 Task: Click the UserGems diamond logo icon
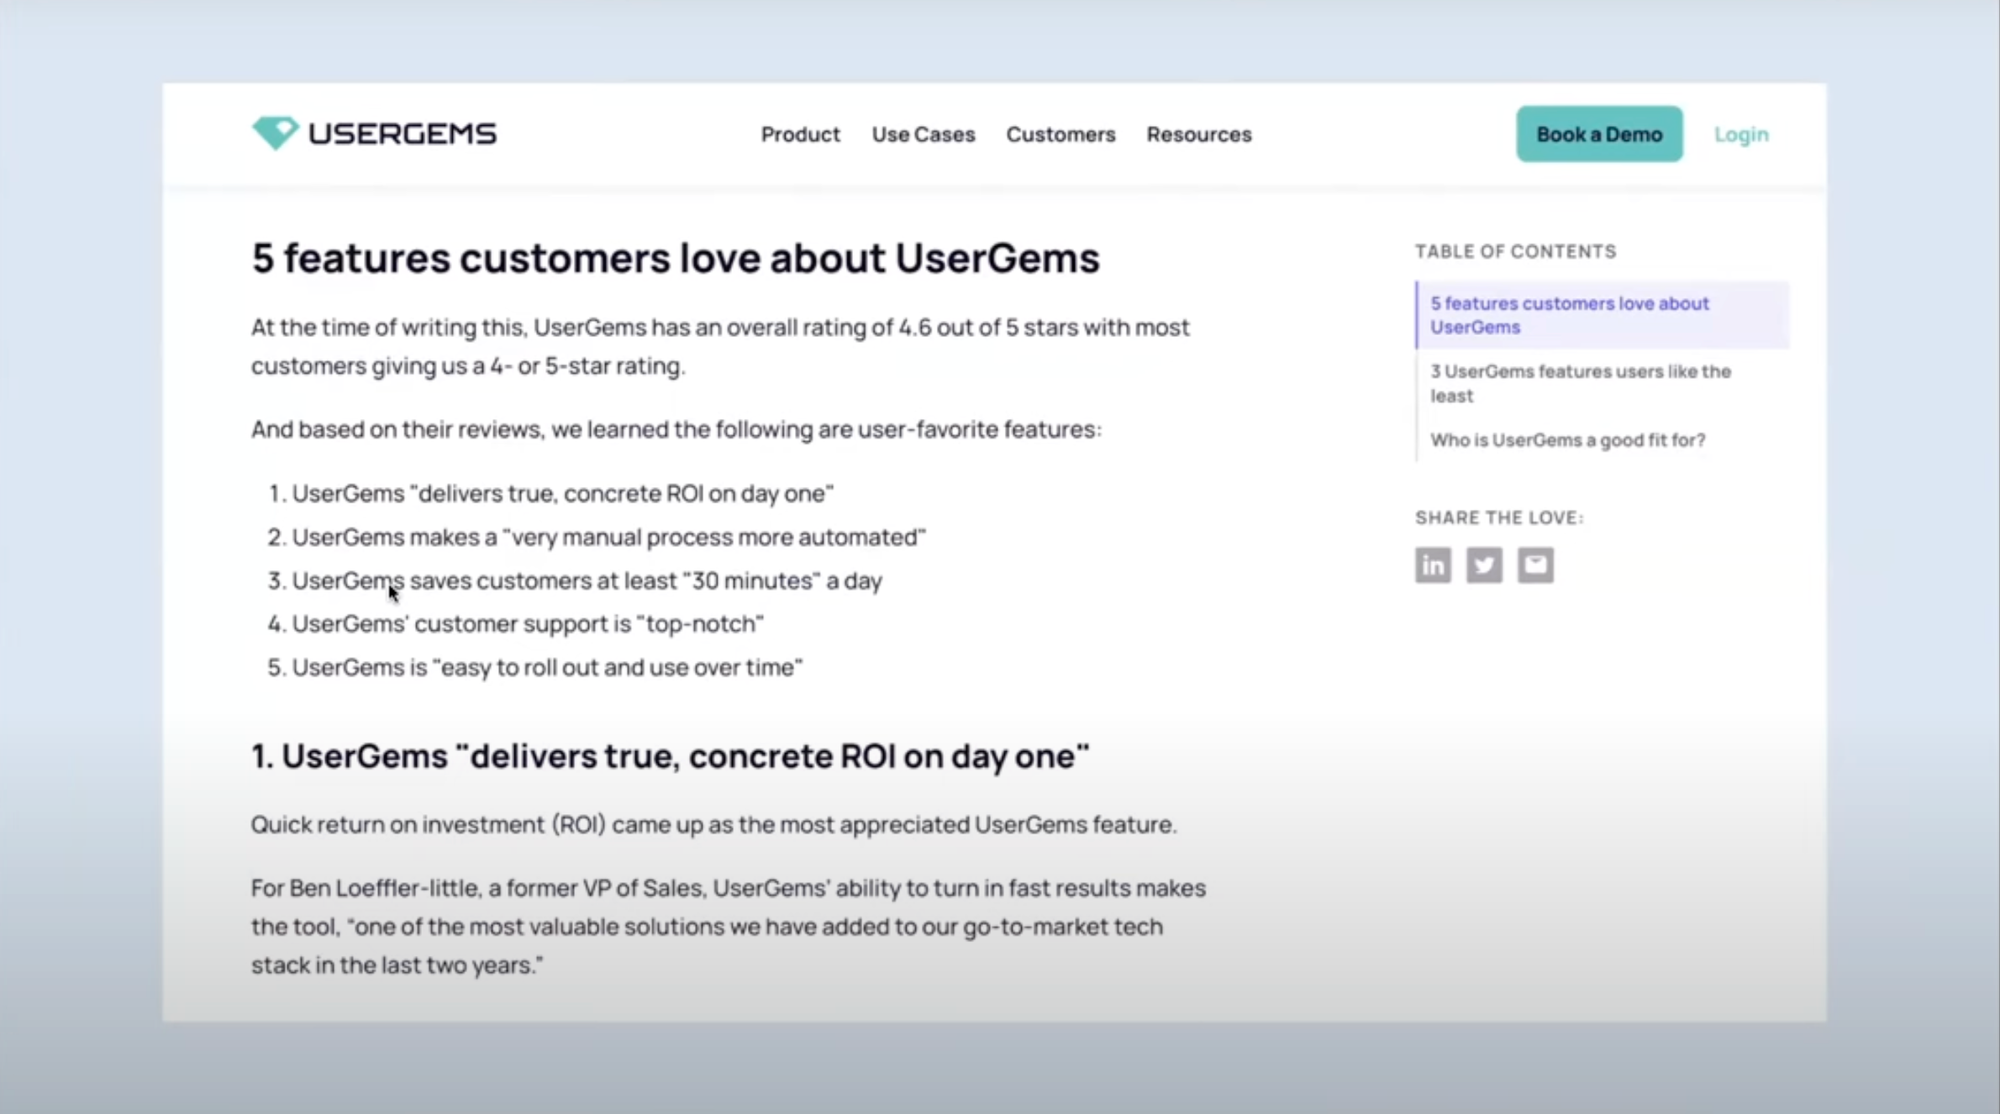tap(275, 133)
